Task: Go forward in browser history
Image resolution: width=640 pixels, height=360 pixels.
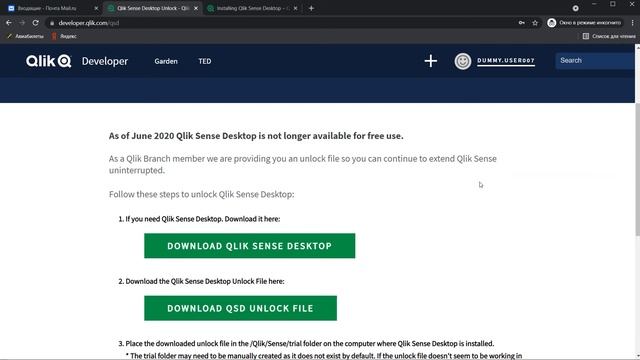Action: [22, 23]
